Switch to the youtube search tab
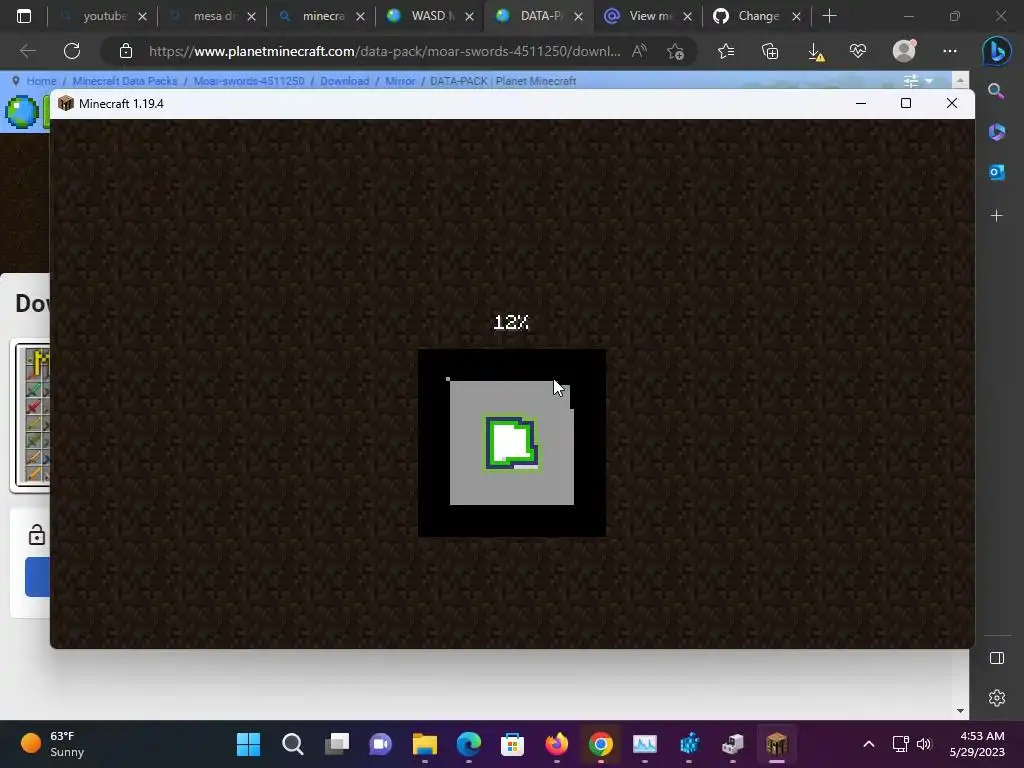This screenshot has height=768, width=1024. (103, 16)
